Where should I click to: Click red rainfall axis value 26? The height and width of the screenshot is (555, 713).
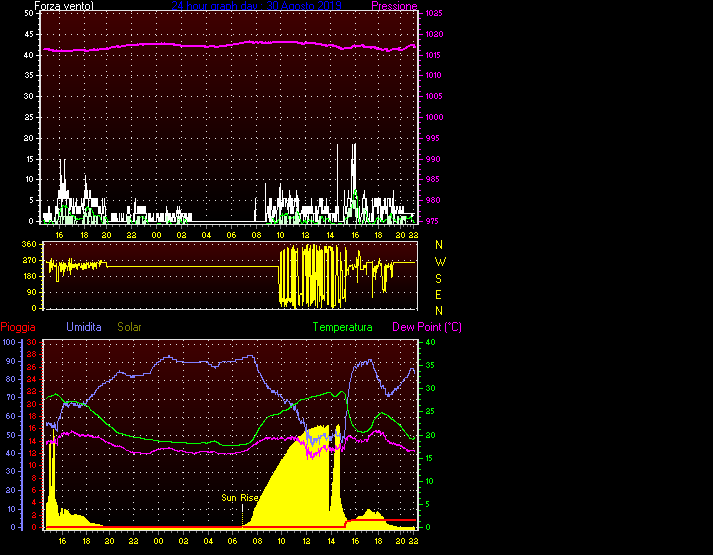coord(32,367)
